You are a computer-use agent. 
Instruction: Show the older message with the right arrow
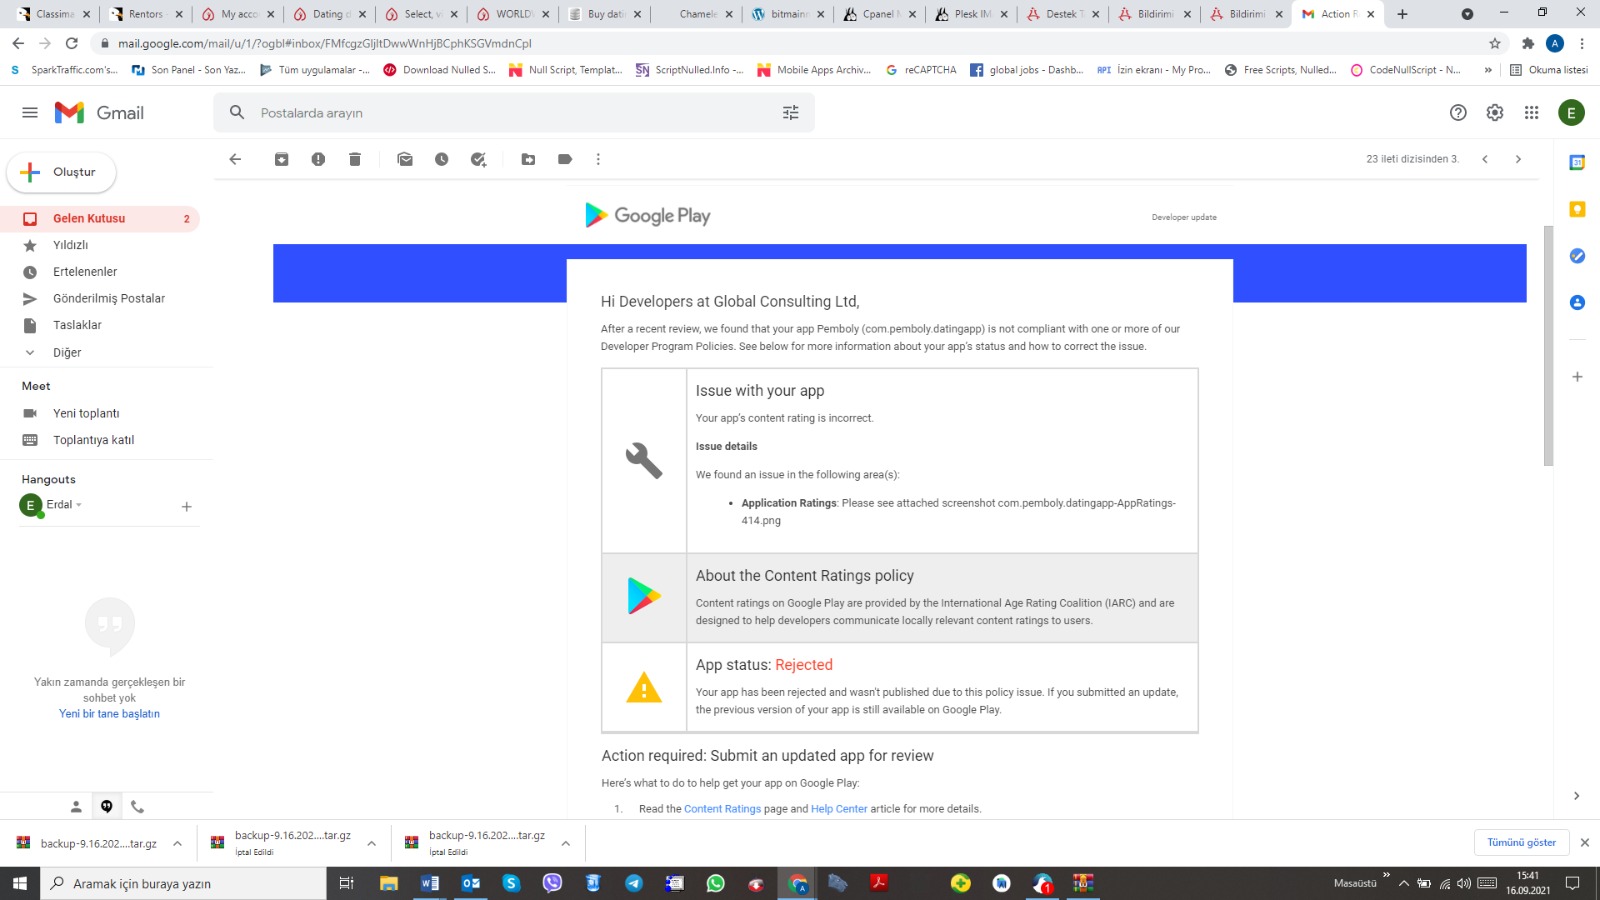(1518, 159)
